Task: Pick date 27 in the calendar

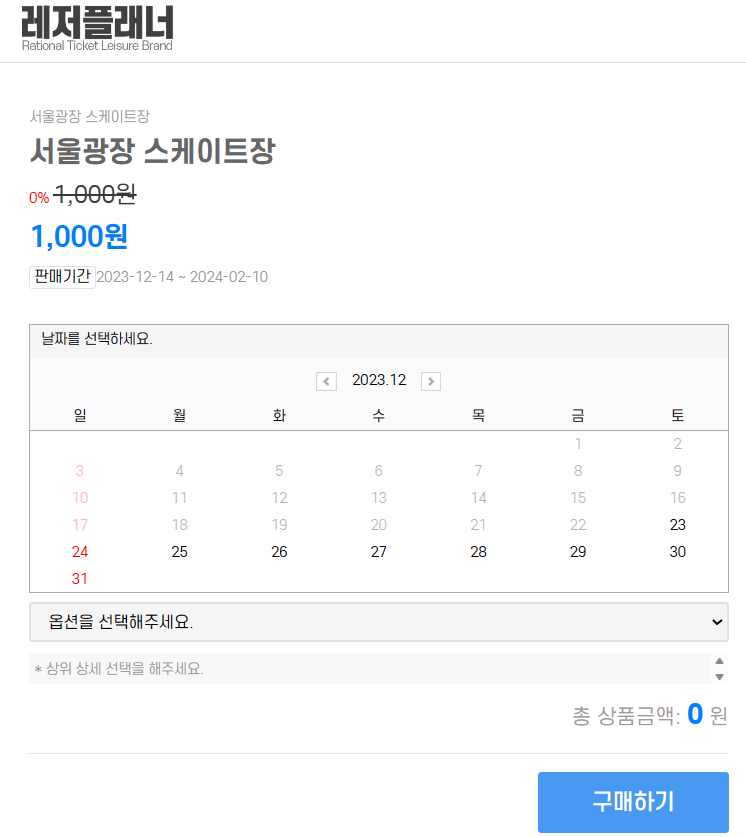Action: (x=378, y=551)
